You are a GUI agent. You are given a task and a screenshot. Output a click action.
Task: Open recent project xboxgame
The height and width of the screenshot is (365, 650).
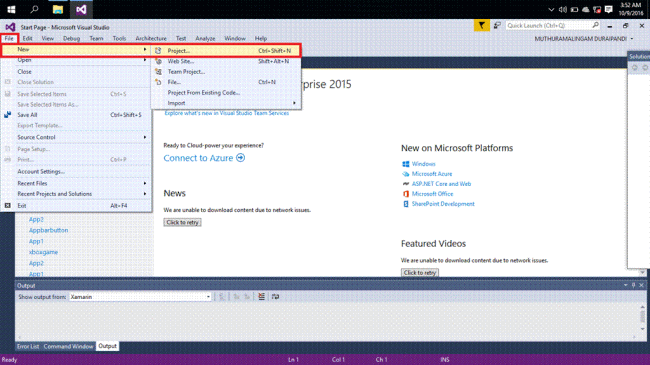43,252
